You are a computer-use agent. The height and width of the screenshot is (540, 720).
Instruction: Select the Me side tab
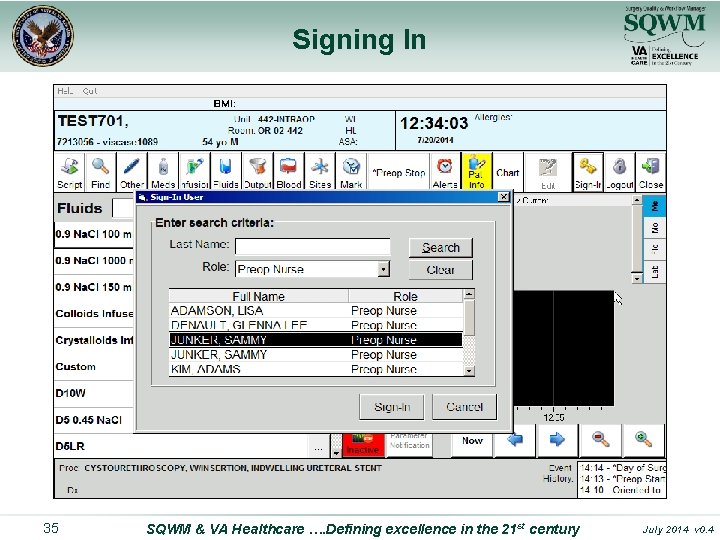(654, 206)
